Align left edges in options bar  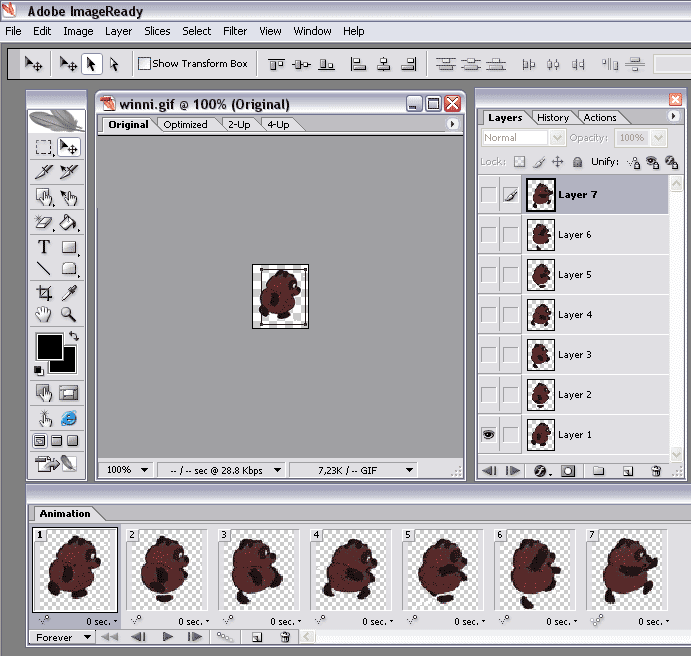click(x=358, y=64)
